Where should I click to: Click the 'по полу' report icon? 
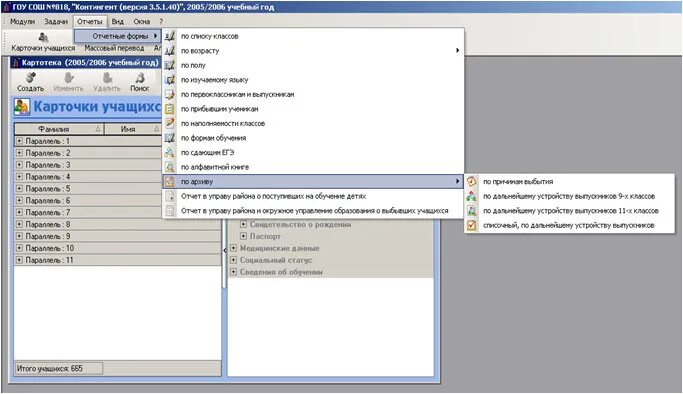[x=169, y=65]
